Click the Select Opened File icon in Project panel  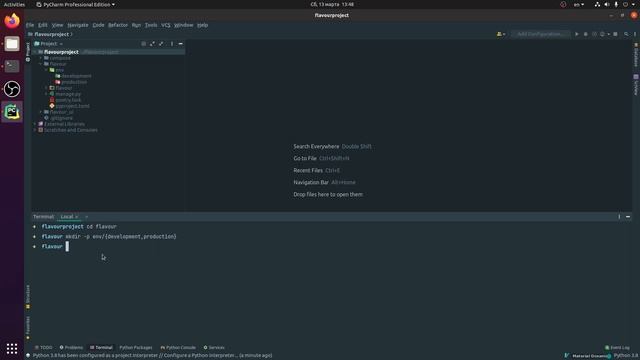pos(143,44)
